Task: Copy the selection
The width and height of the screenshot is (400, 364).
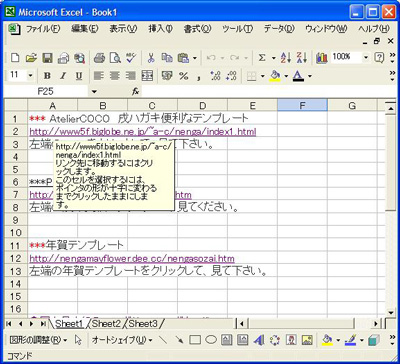Action: [x=167, y=58]
